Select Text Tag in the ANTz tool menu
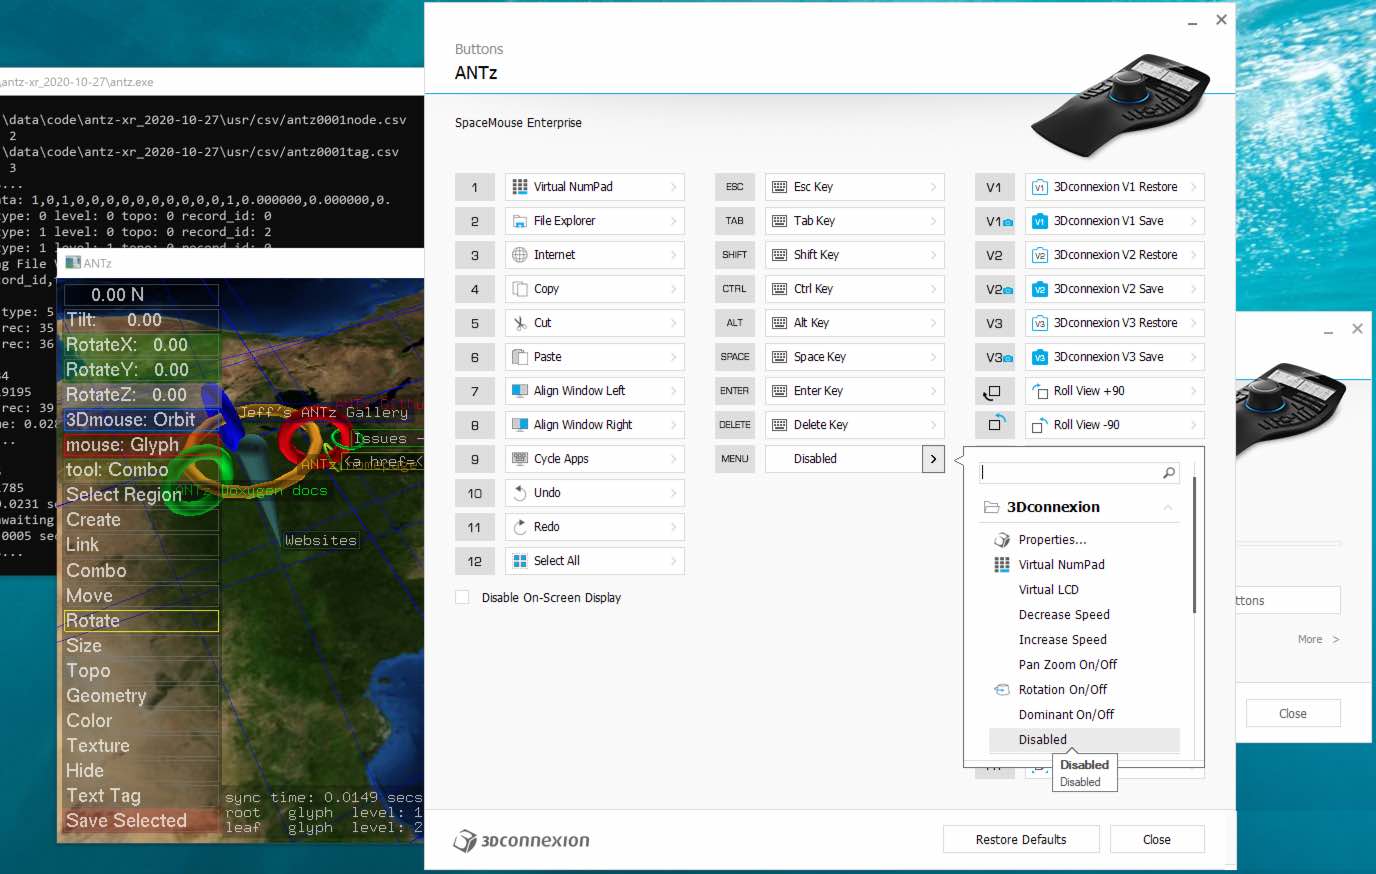The height and width of the screenshot is (874, 1376). 141,796
